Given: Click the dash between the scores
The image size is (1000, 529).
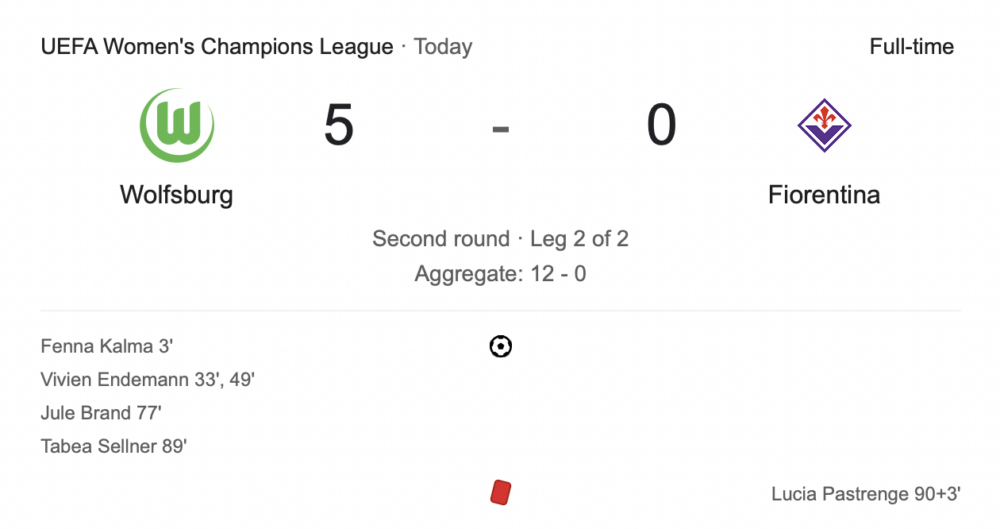Looking at the screenshot, I should [500, 128].
